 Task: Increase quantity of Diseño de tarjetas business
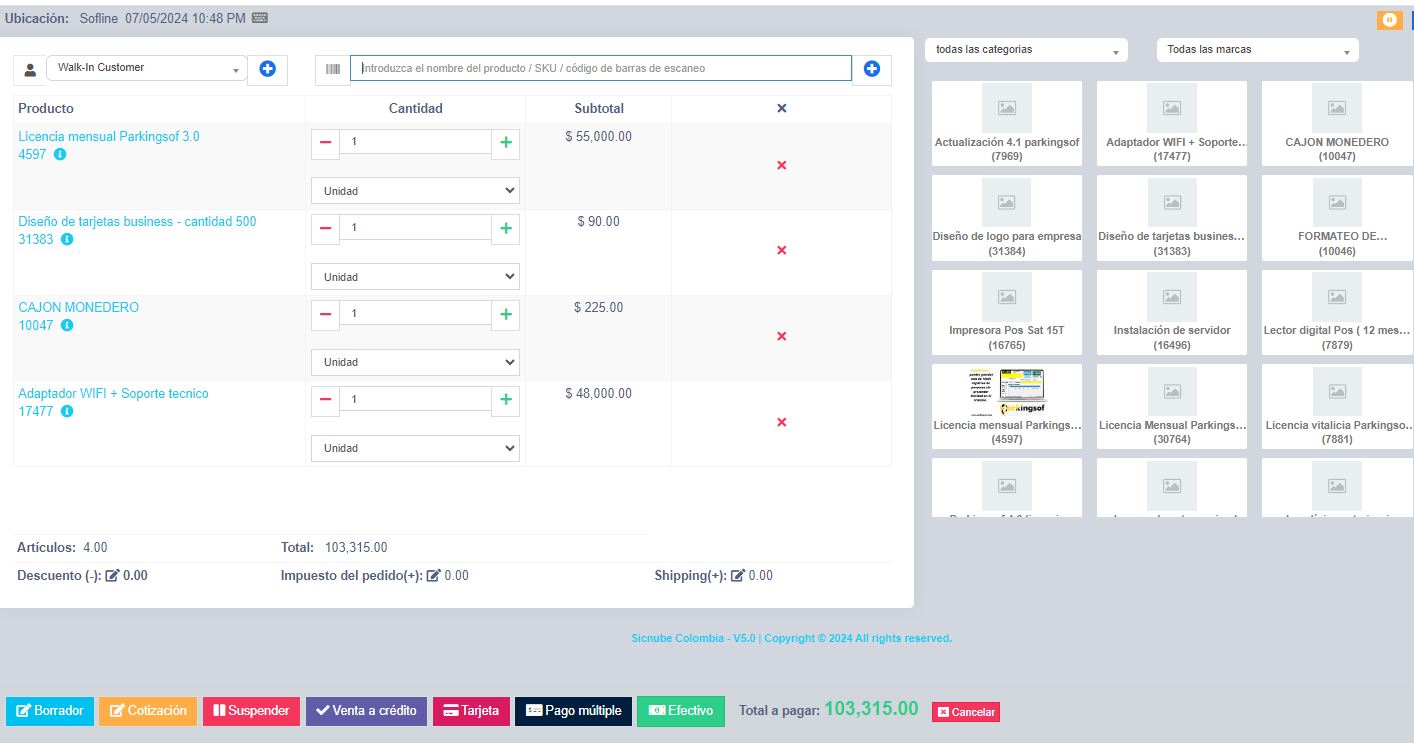pyautogui.click(x=506, y=228)
